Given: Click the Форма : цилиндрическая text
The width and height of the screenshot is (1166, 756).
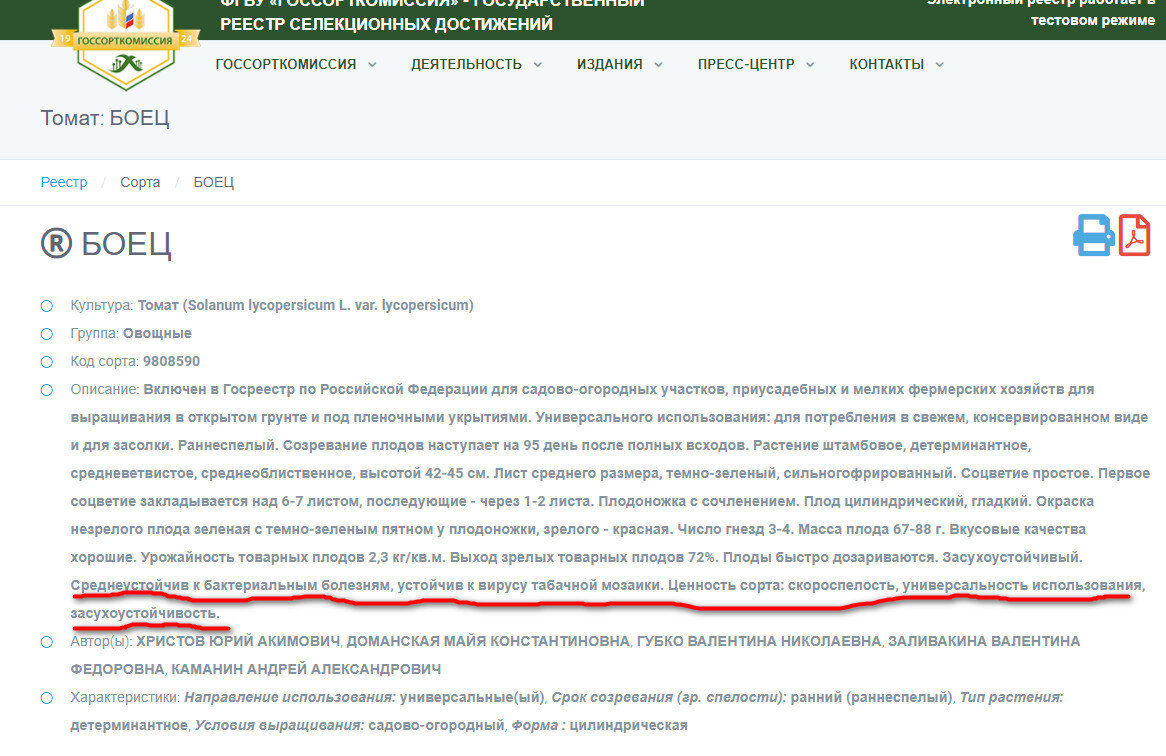Looking at the screenshot, I should (599, 725).
